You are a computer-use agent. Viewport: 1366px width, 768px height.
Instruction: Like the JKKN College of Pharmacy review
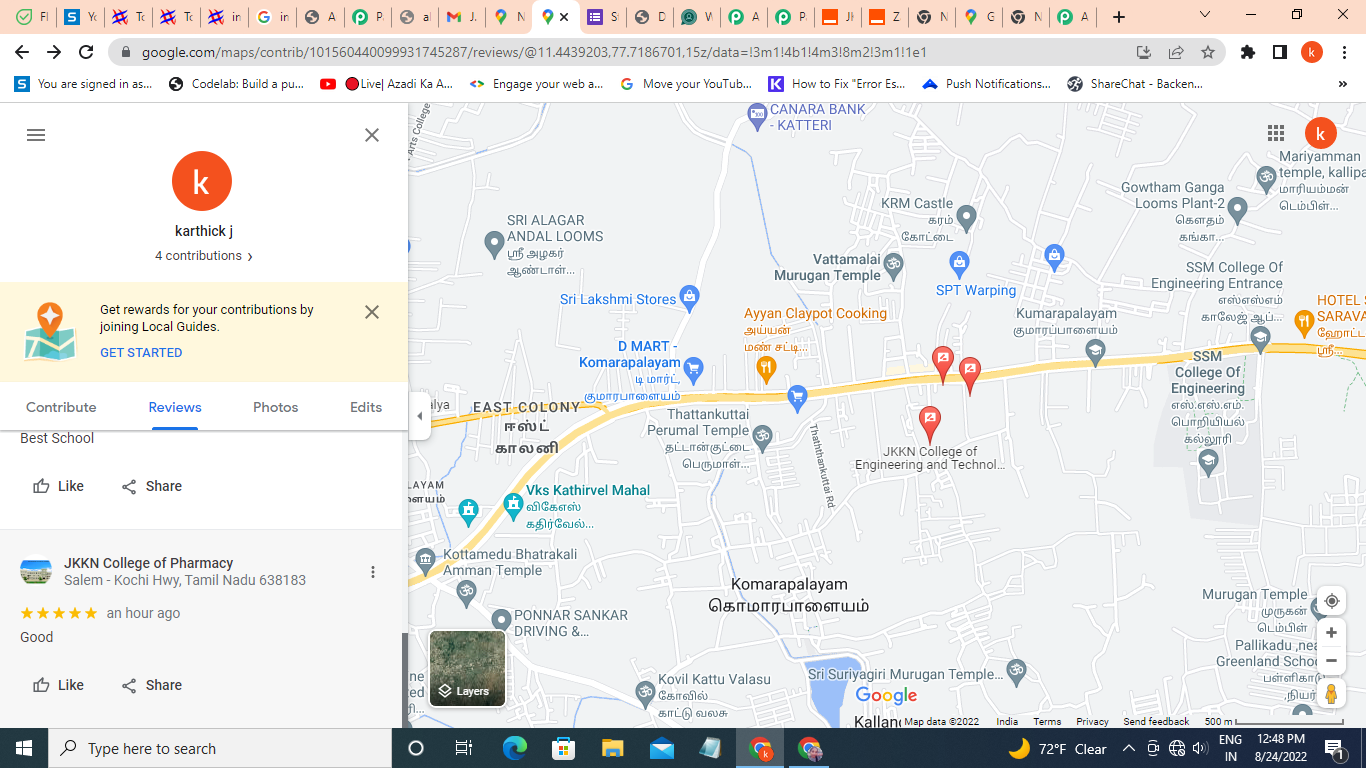point(58,685)
